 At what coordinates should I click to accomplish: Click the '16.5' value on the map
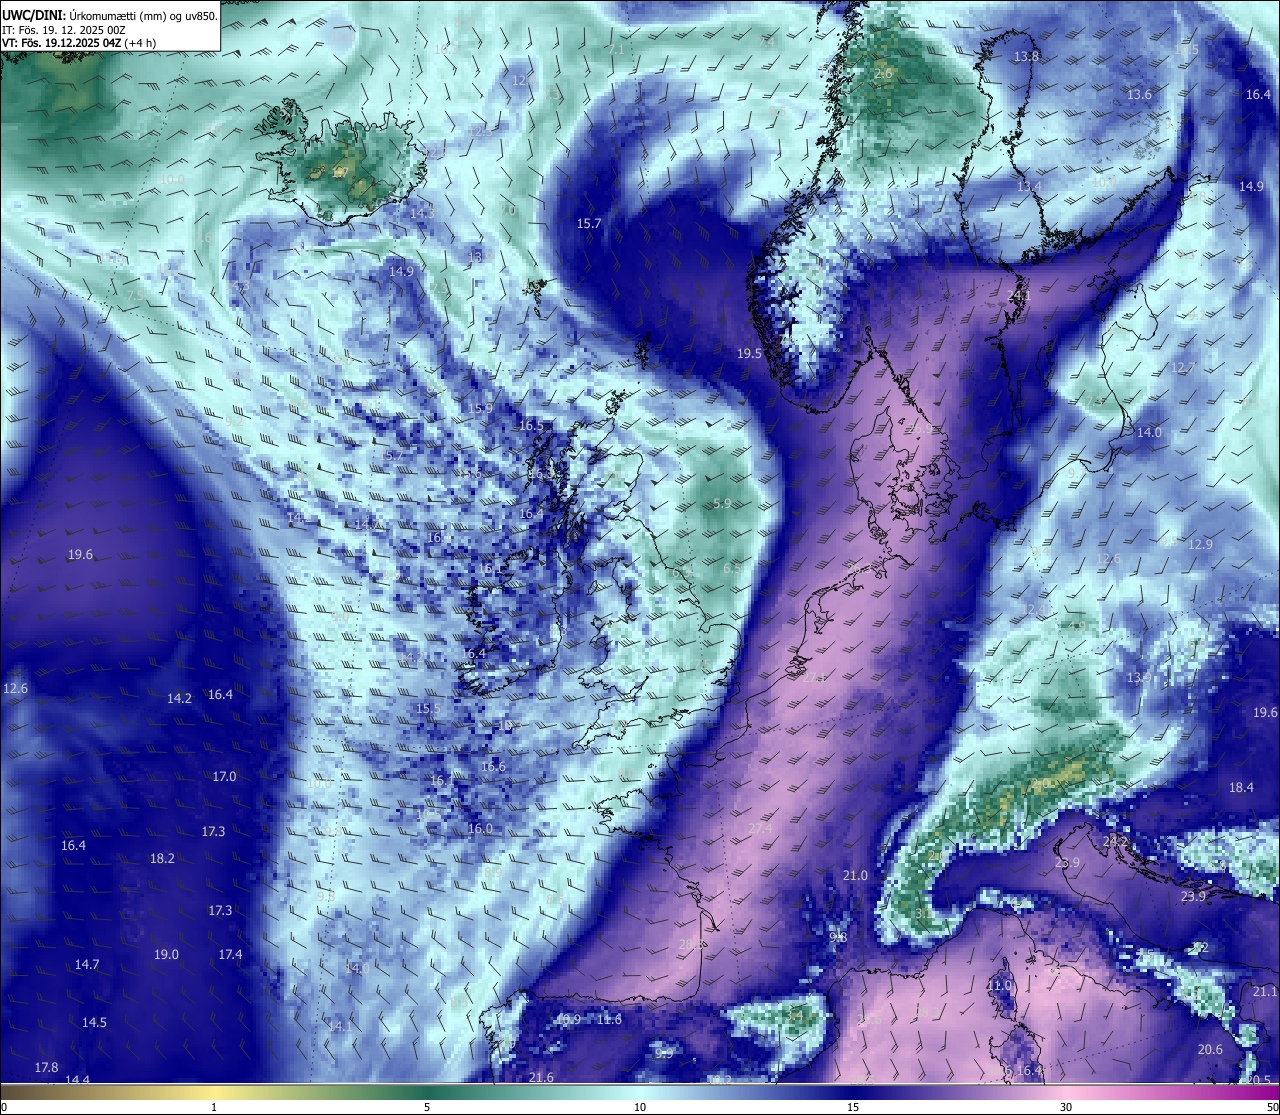click(531, 425)
